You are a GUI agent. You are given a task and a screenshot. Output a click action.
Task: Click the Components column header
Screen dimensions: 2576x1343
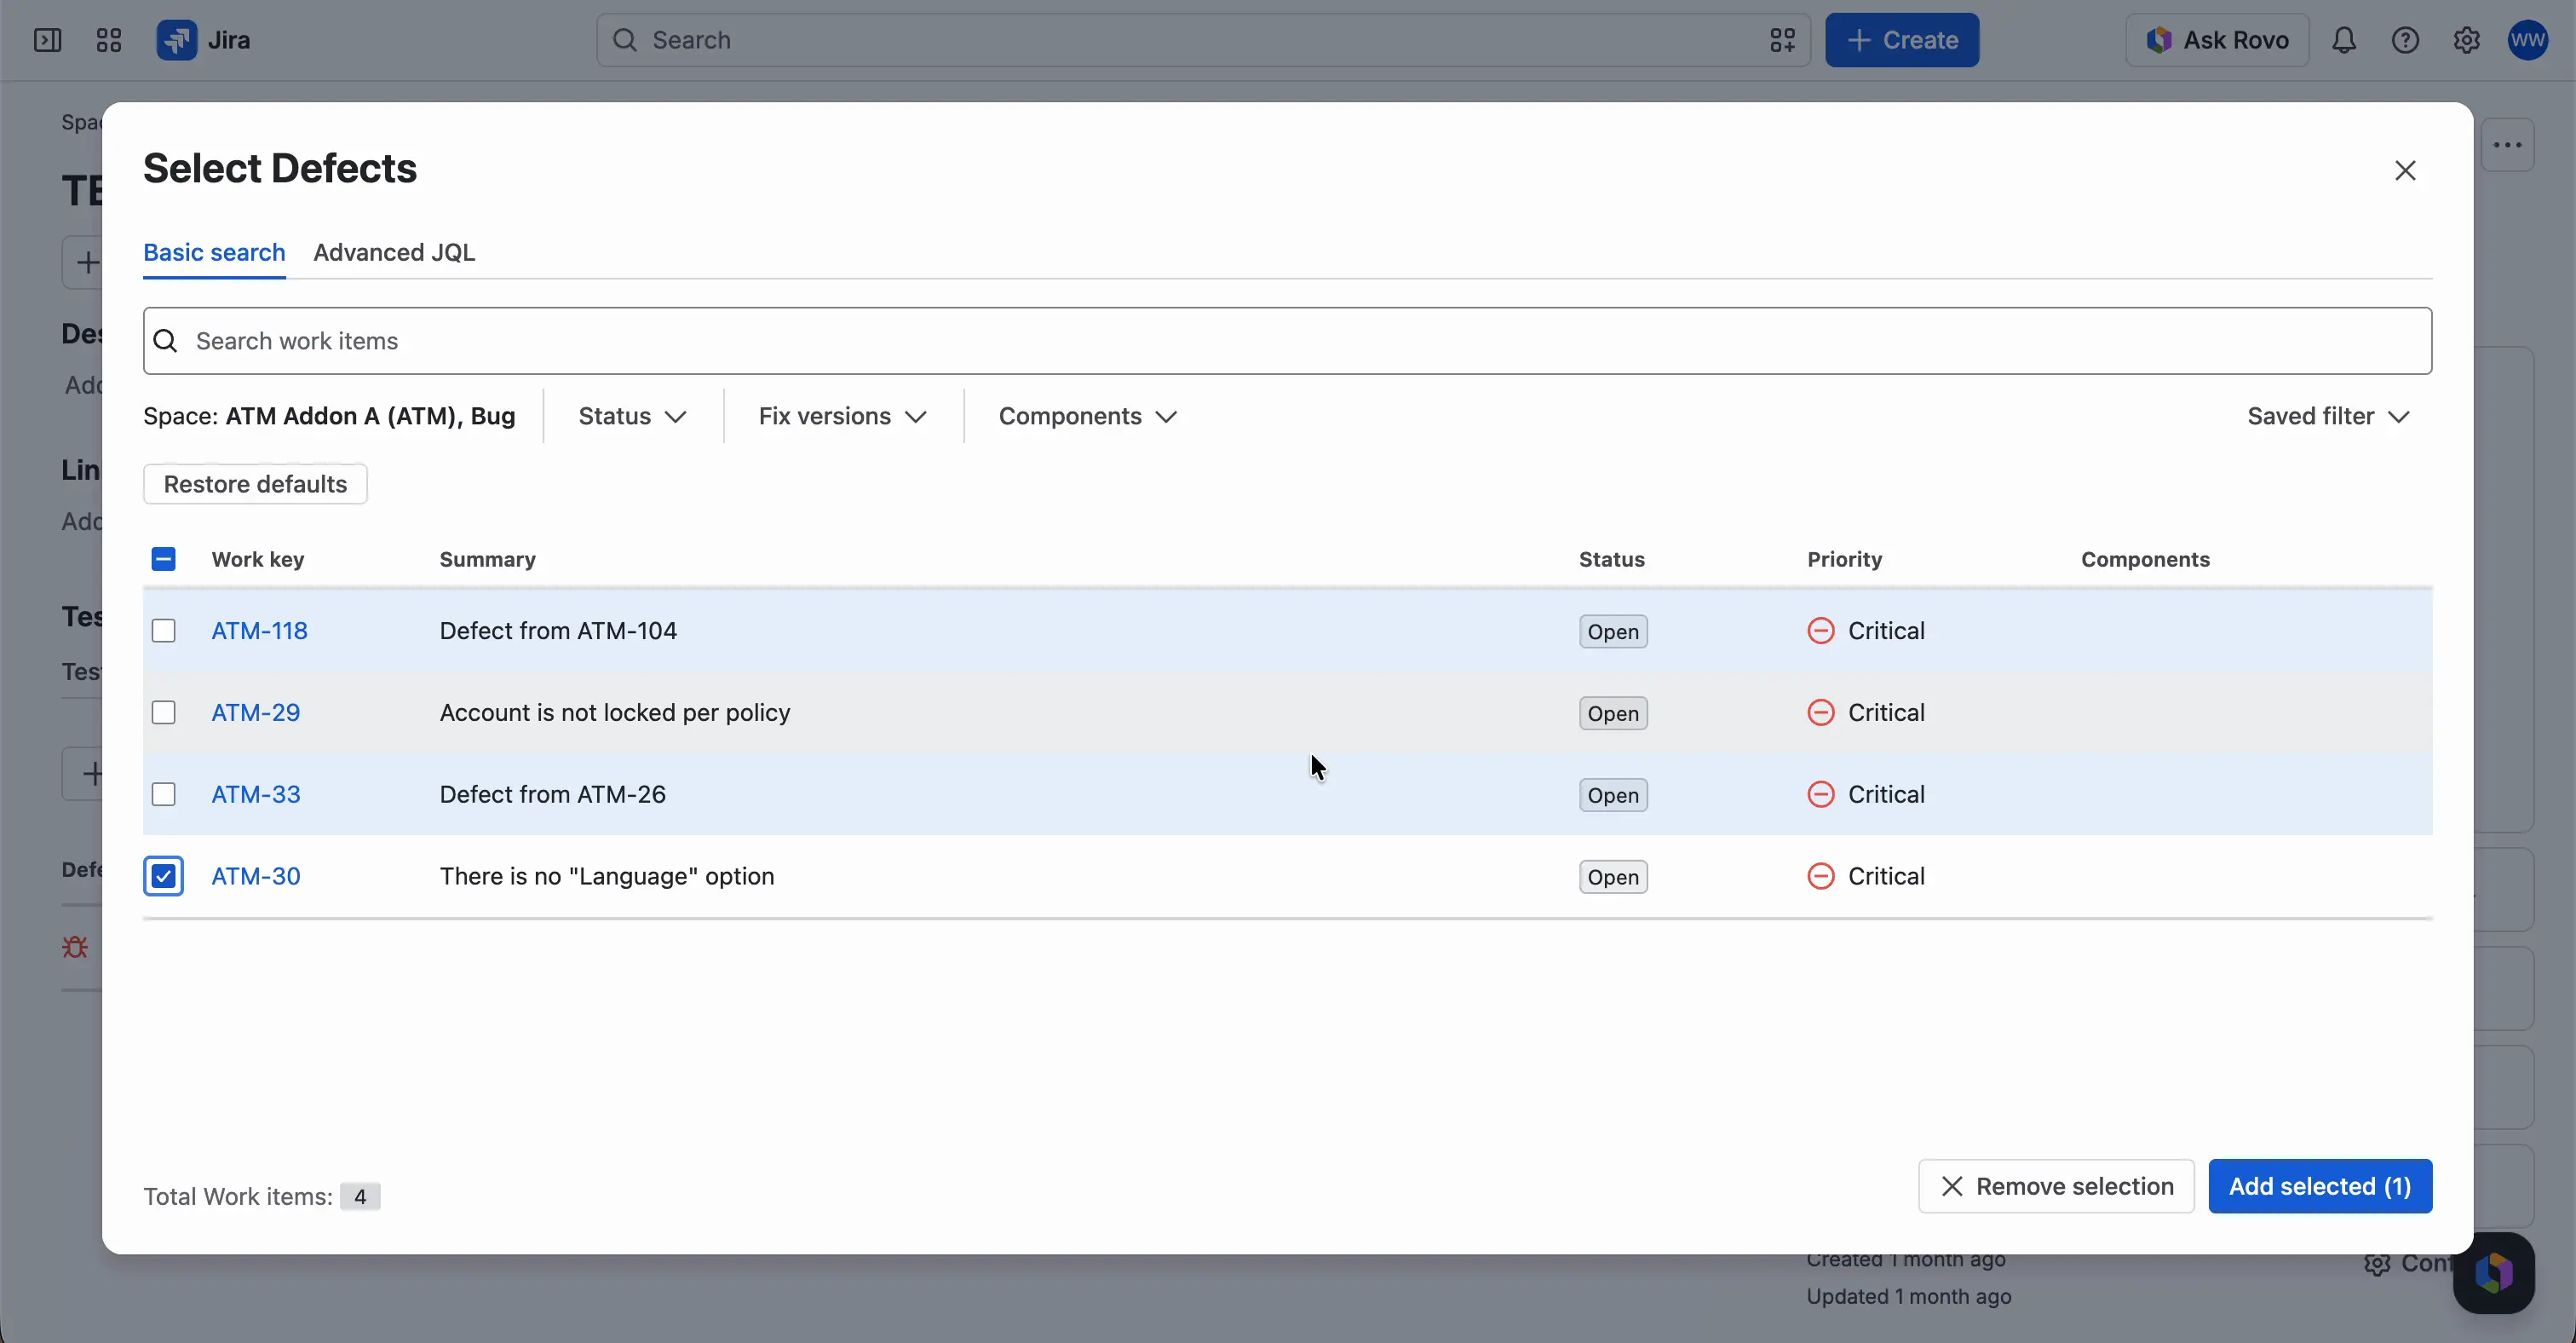[2145, 560]
